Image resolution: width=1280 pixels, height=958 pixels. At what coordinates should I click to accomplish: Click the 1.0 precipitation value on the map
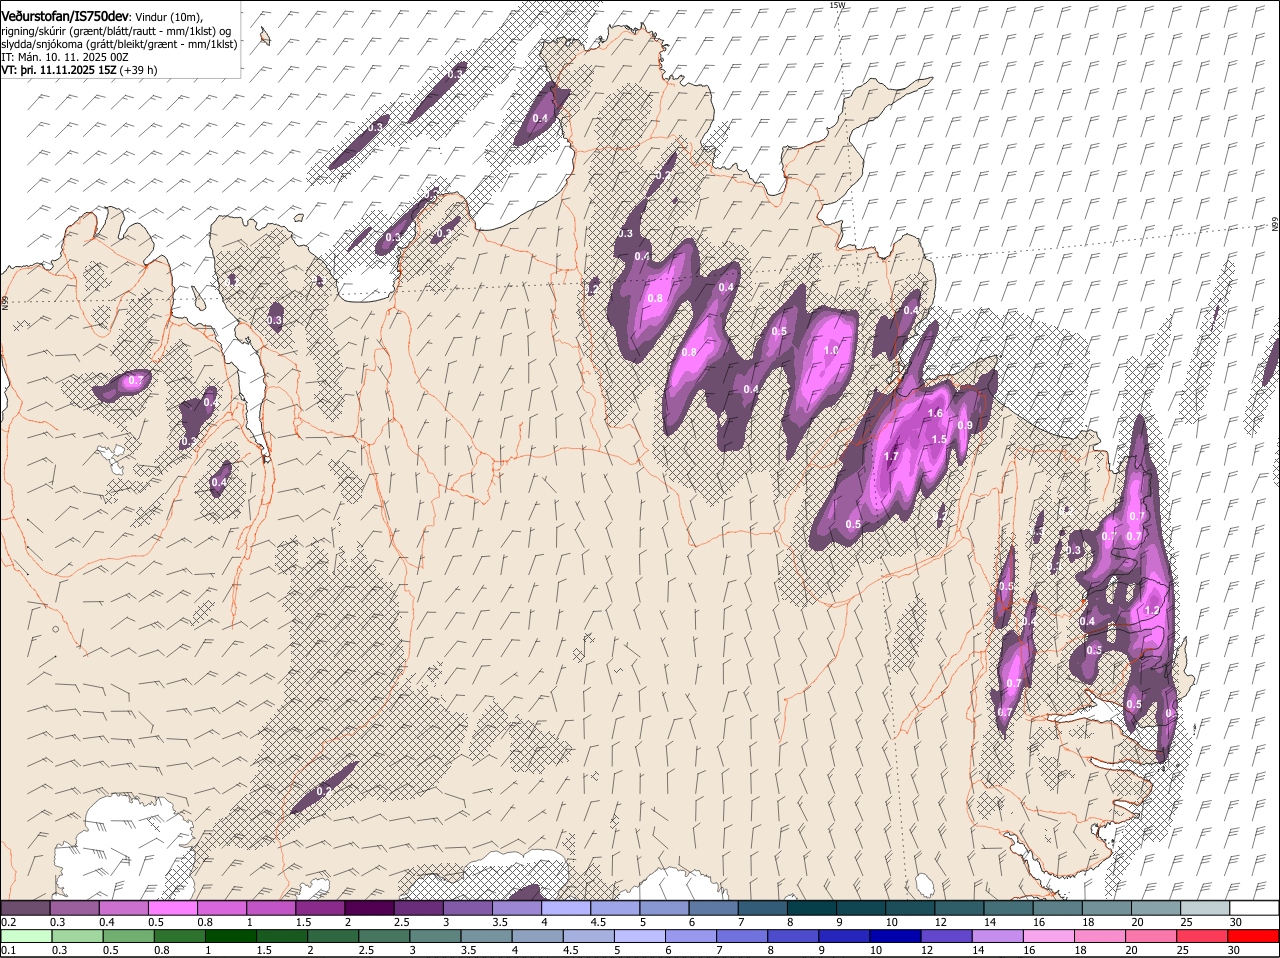click(x=831, y=351)
